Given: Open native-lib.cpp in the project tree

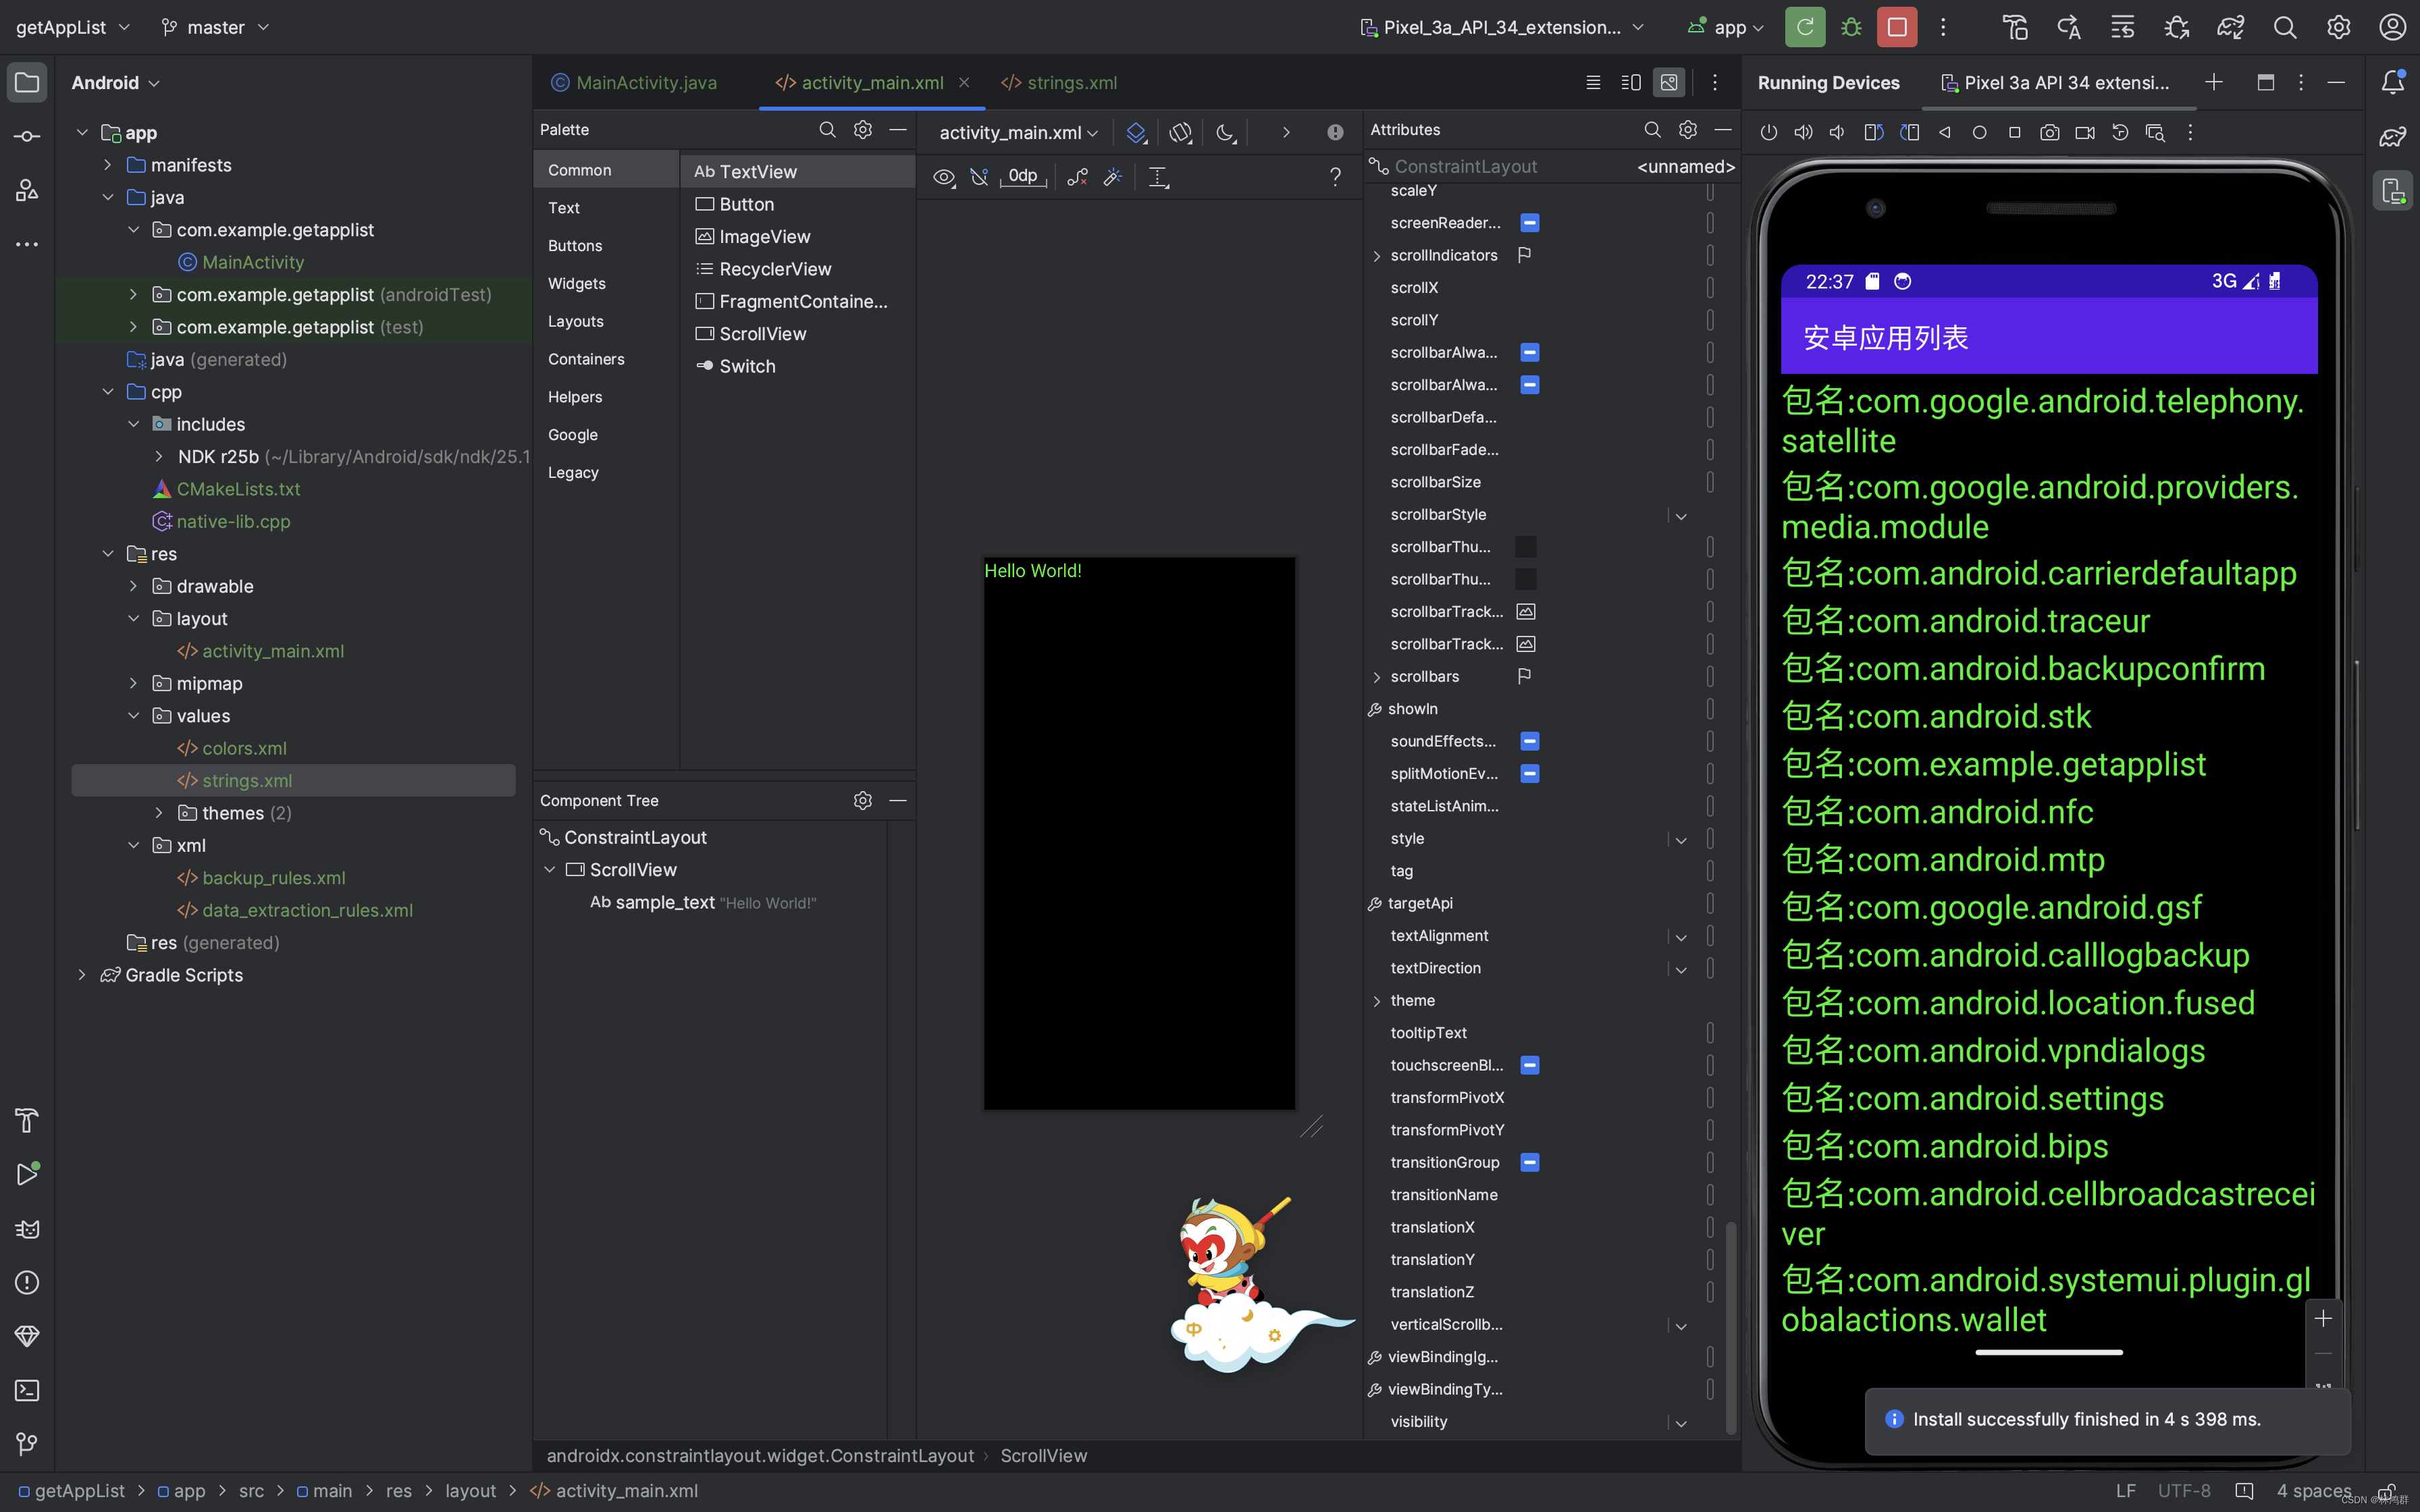Looking at the screenshot, I should (x=233, y=521).
